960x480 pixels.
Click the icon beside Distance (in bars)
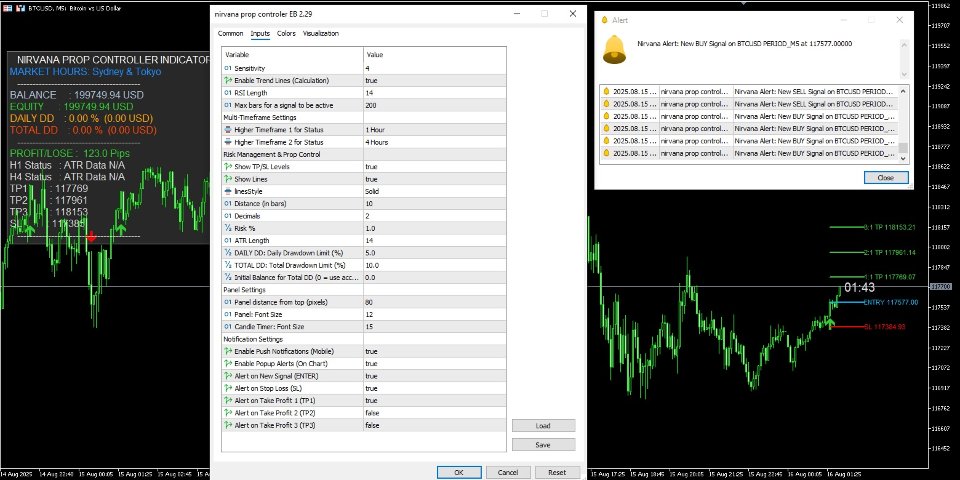click(x=228, y=204)
